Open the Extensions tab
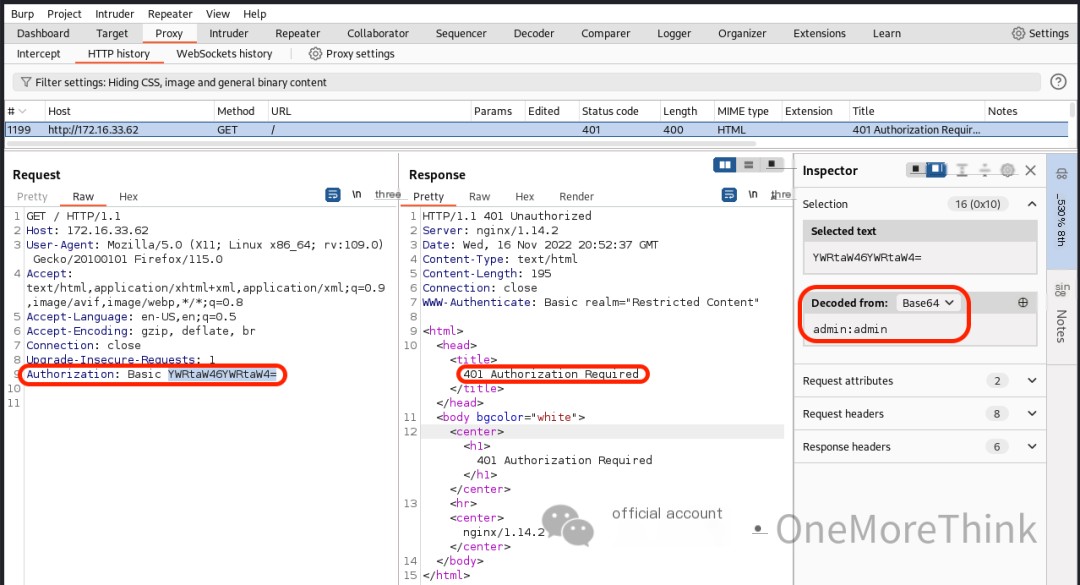The width and height of the screenshot is (1080, 585). pyautogui.click(x=819, y=33)
